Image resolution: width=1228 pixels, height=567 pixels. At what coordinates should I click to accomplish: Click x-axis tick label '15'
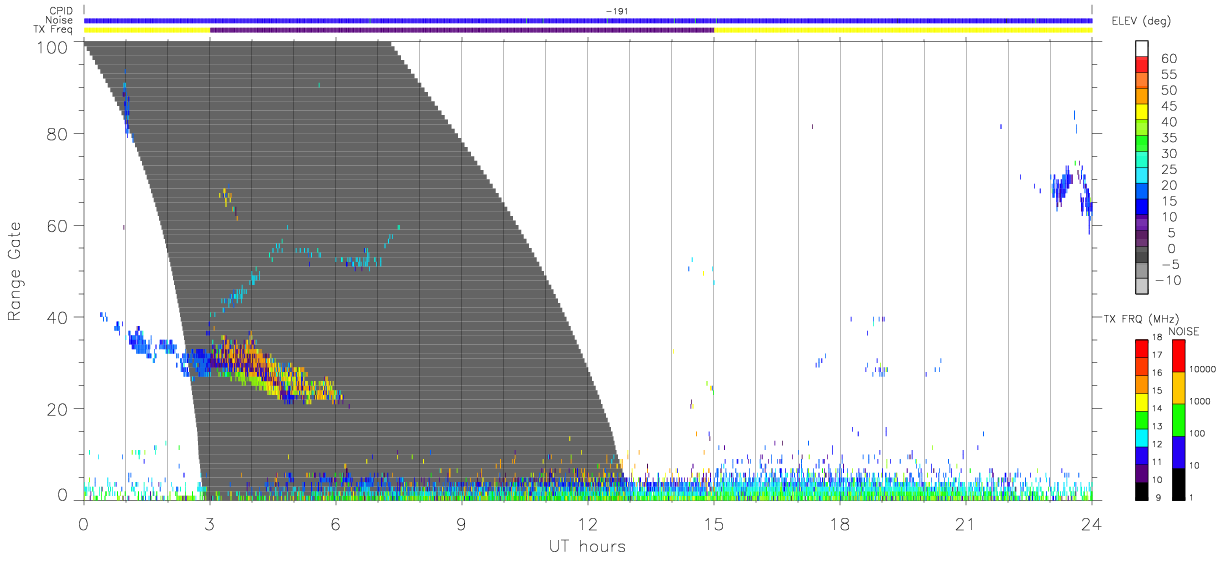point(714,524)
